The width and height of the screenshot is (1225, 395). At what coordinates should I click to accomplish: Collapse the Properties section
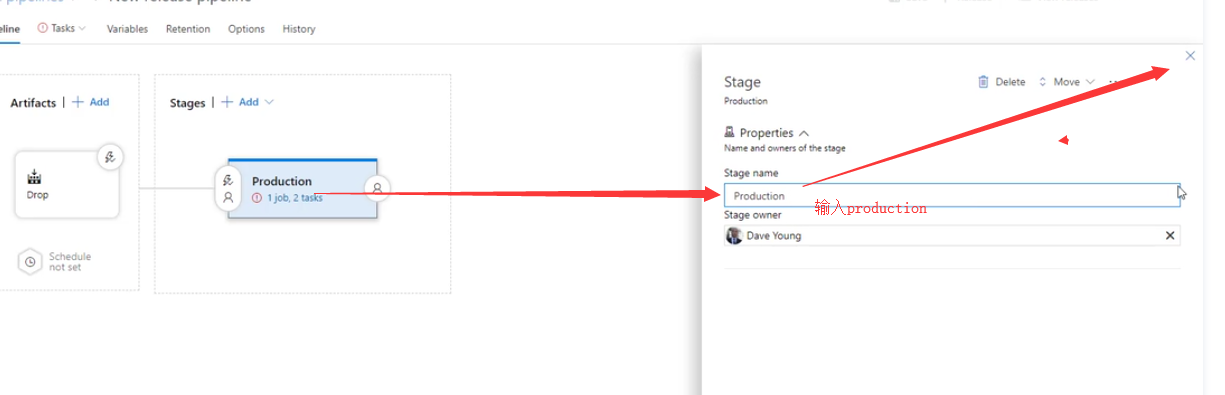[x=804, y=133]
